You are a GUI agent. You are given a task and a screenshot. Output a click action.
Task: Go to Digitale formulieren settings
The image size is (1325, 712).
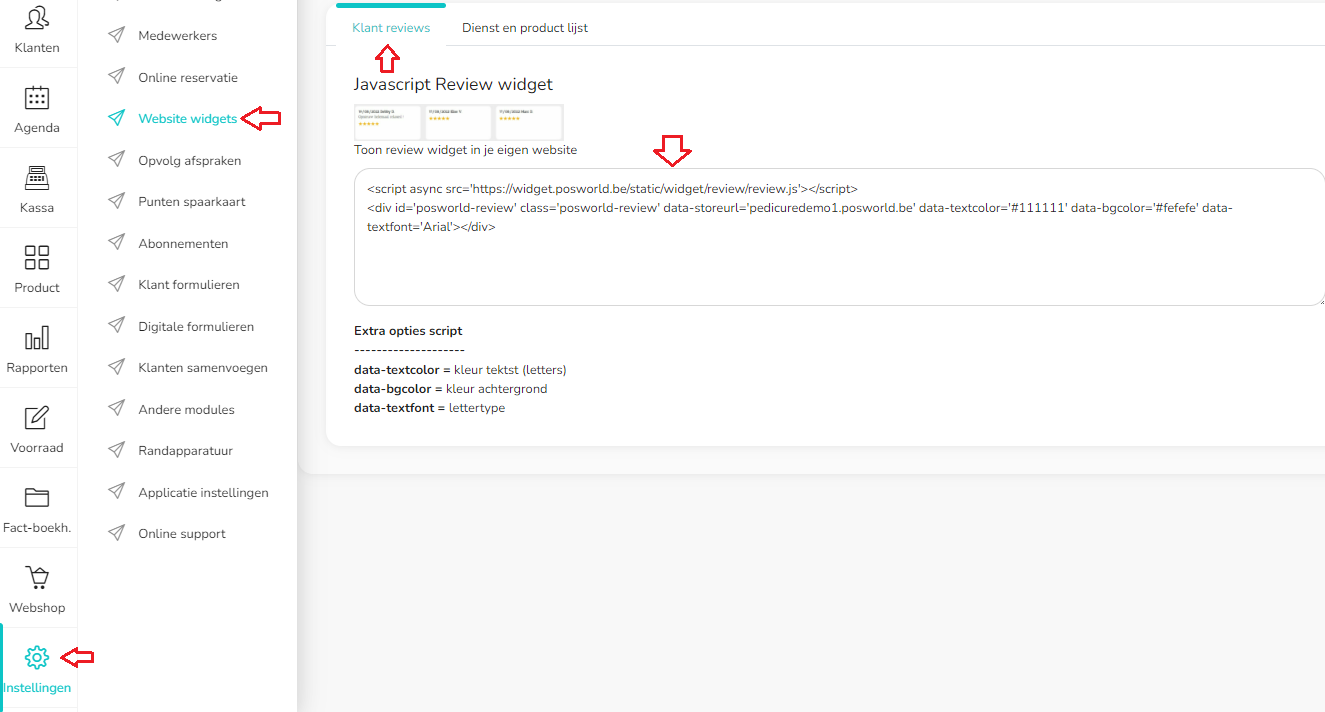click(196, 326)
